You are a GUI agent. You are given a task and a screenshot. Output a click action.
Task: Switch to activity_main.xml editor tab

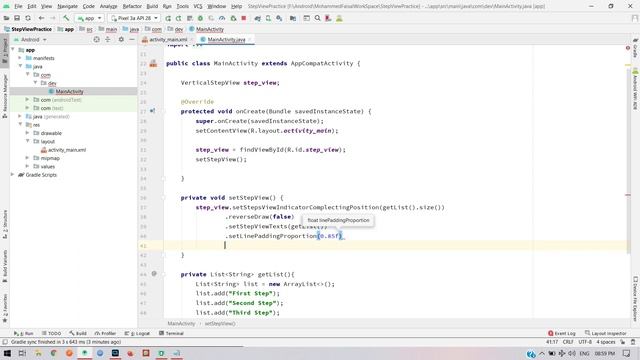pyautogui.click(x=167, y=40)
